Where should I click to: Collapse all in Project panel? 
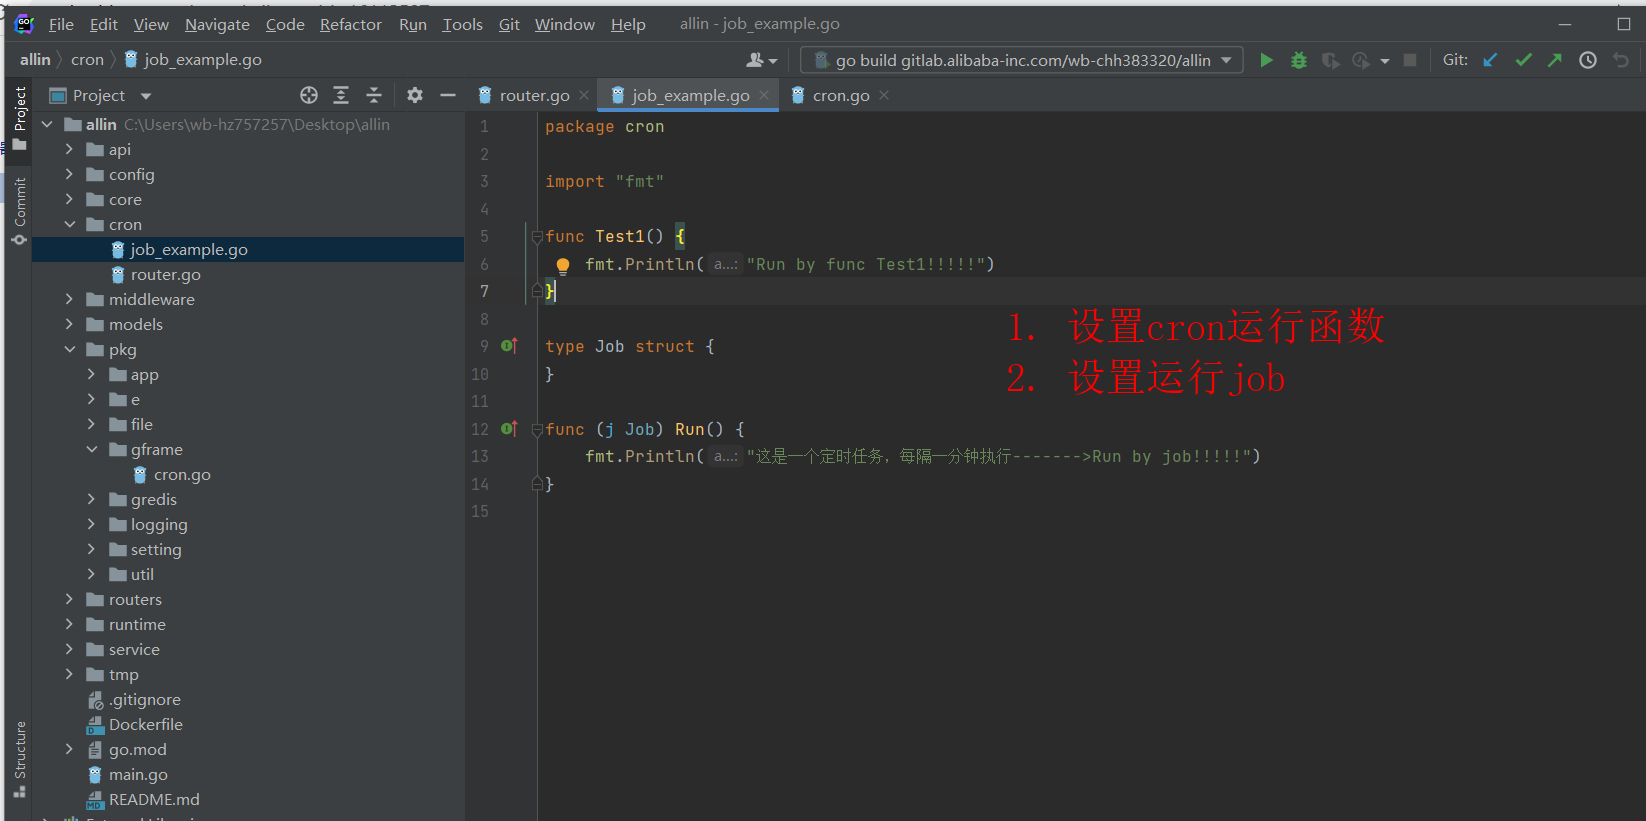click(374, 95)
